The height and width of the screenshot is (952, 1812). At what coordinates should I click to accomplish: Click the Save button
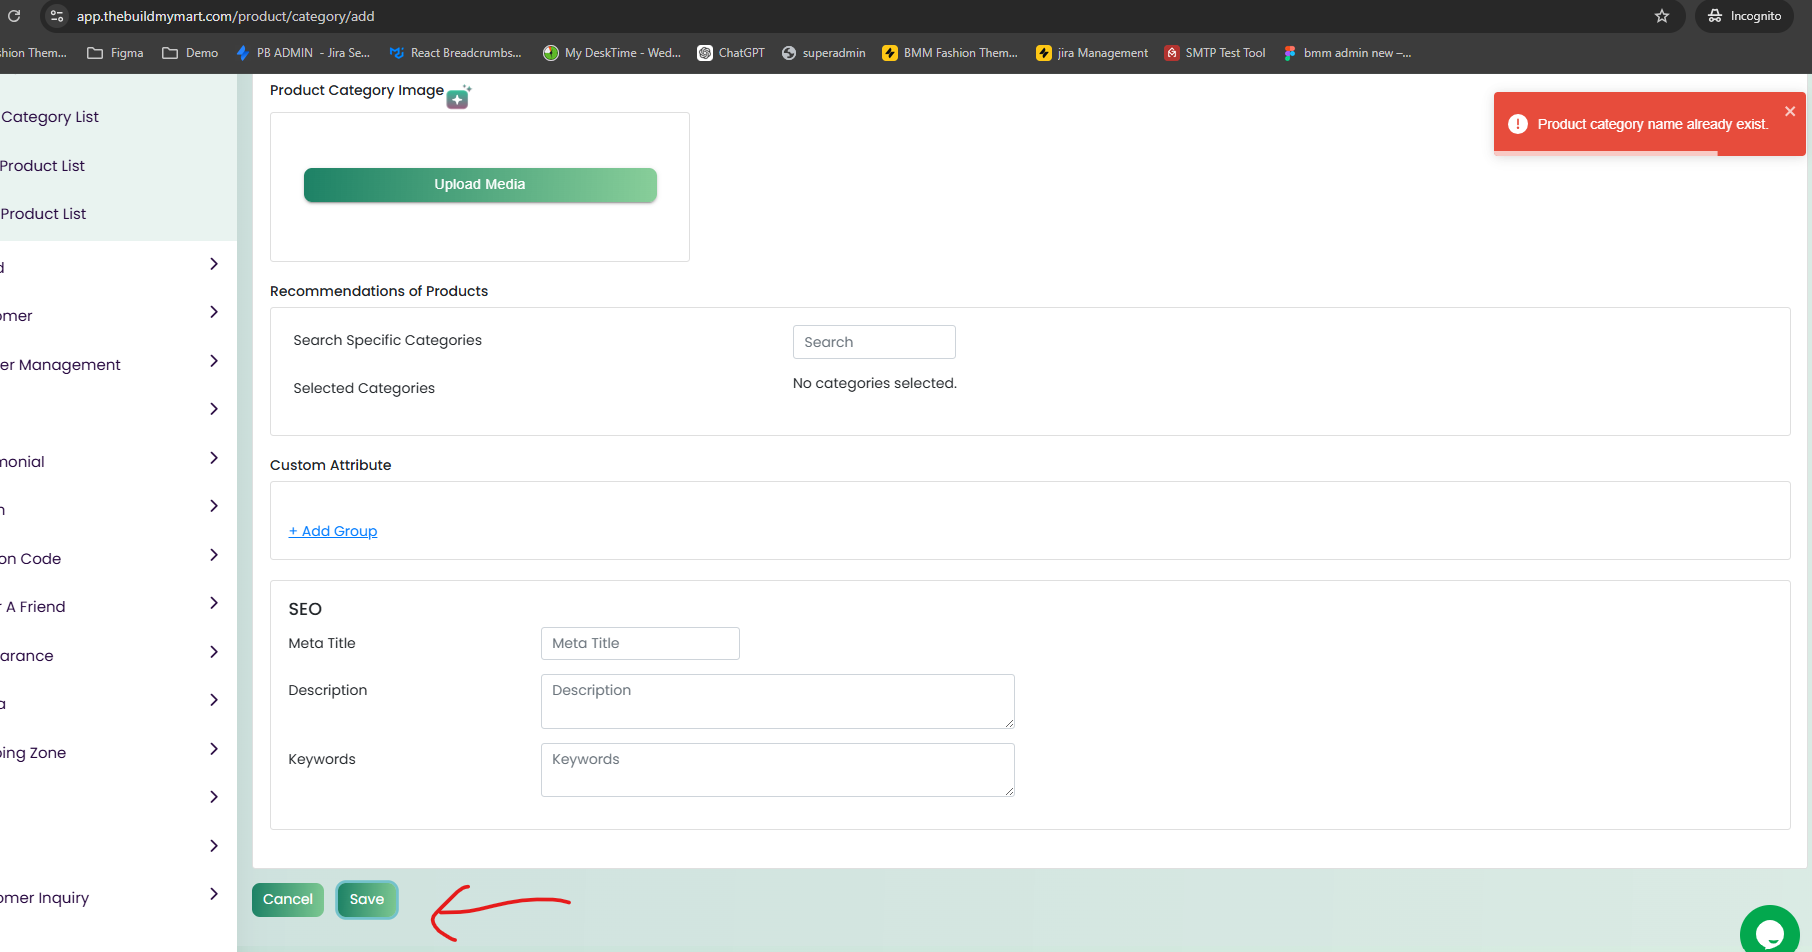(x=367, y=899)
